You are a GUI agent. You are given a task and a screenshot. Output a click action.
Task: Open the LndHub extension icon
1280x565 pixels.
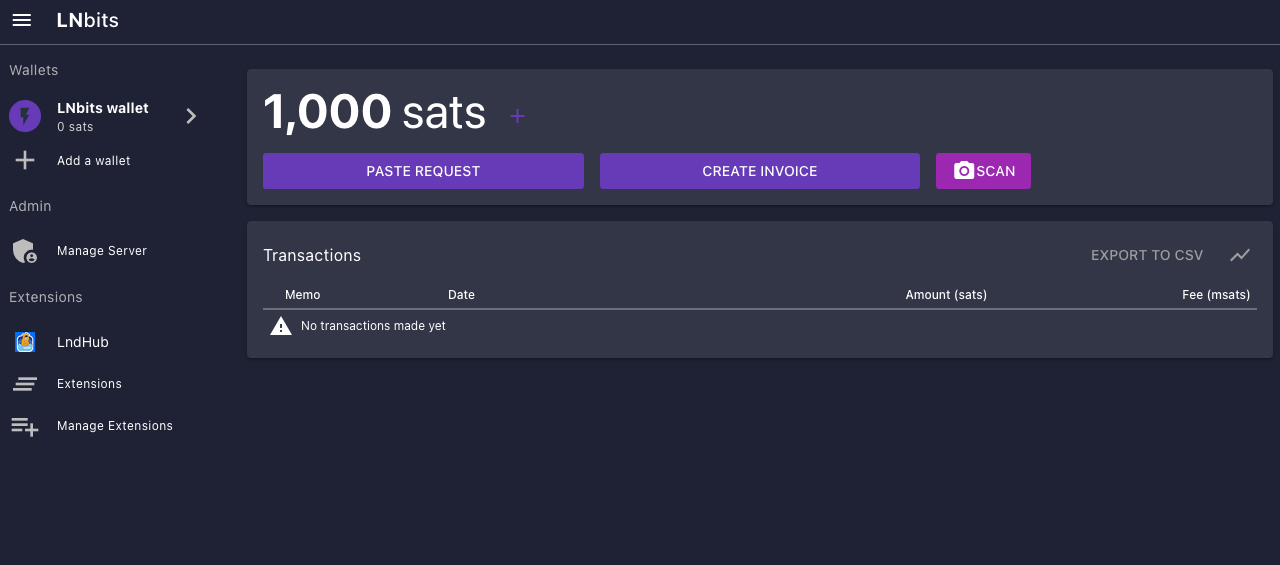(x=25, y=342)
